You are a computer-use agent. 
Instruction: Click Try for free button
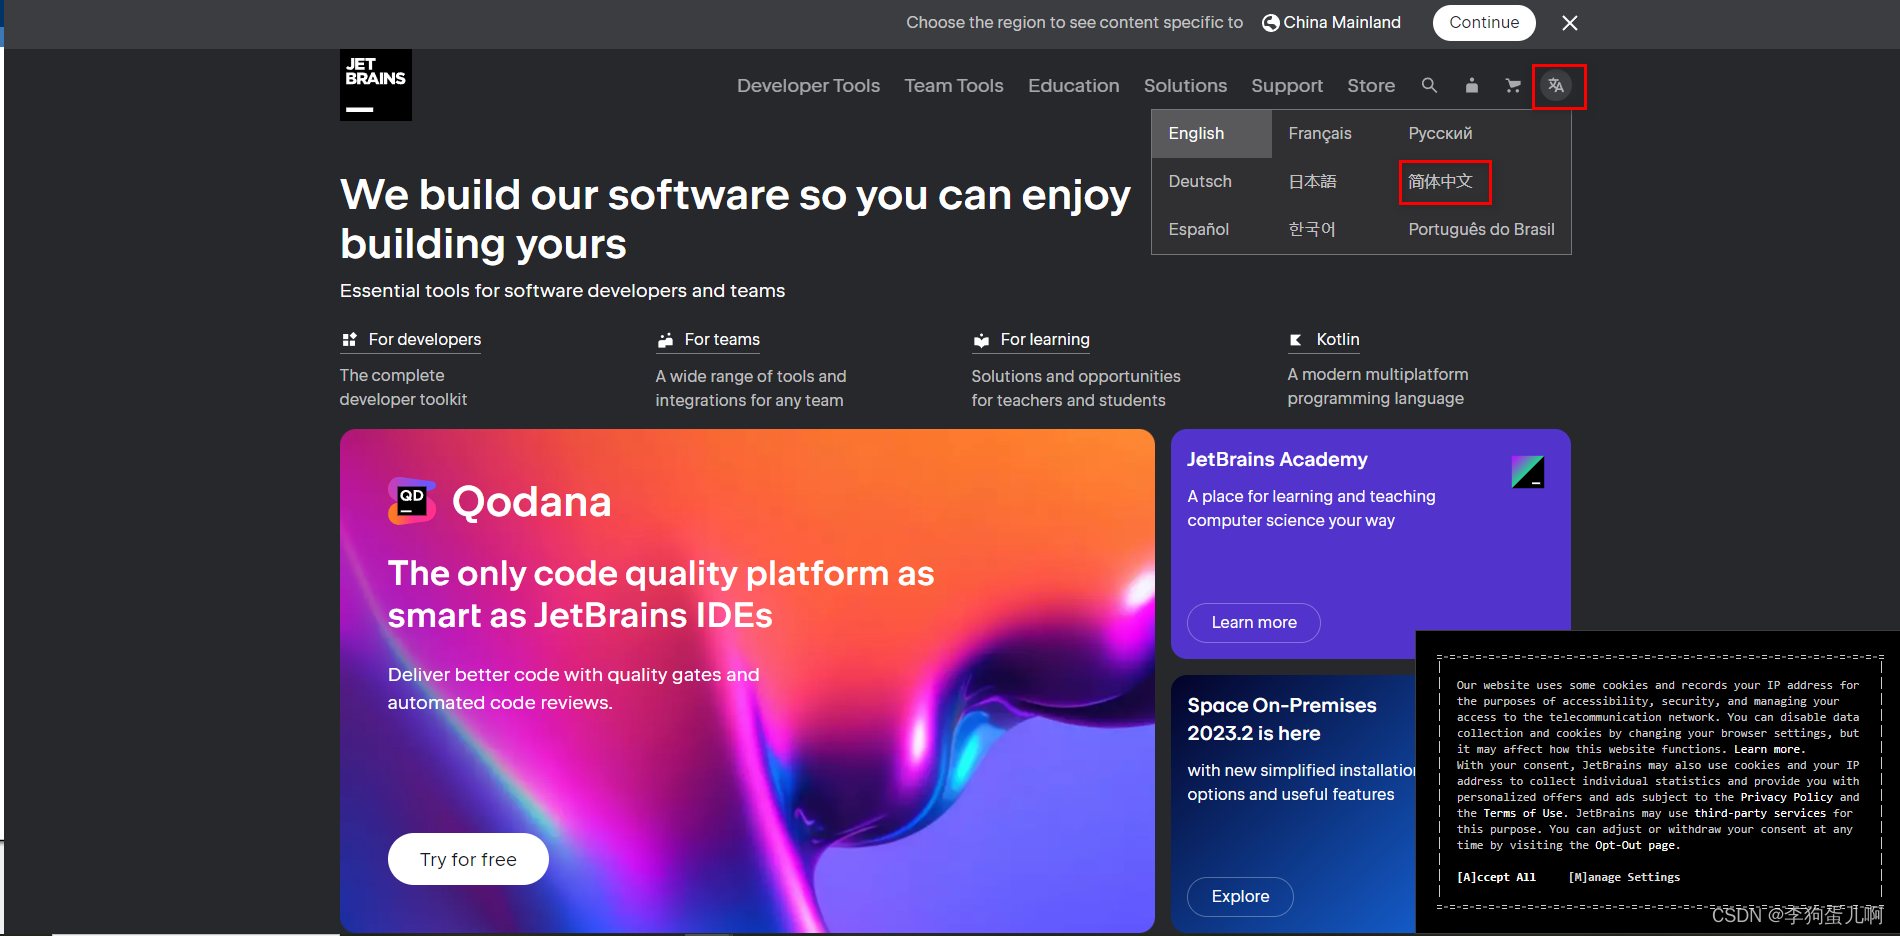coord(468,859)
